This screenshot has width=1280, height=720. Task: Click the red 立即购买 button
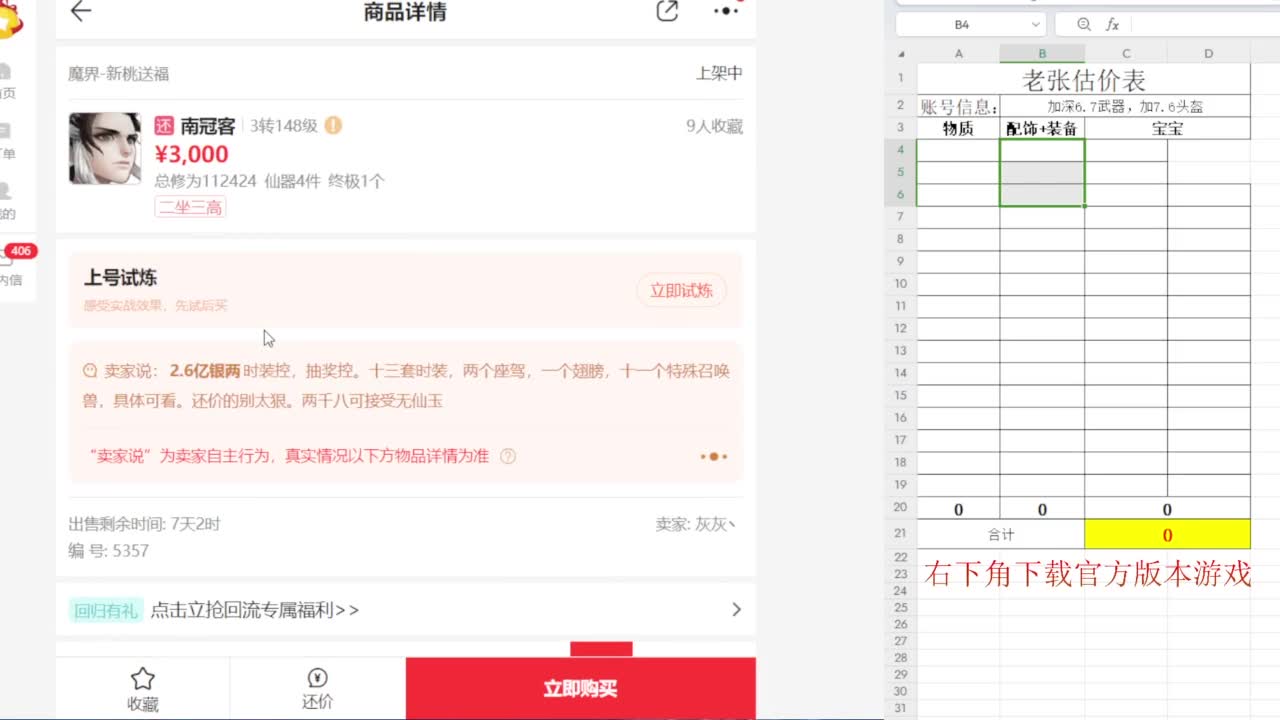[x=581, y=688]
